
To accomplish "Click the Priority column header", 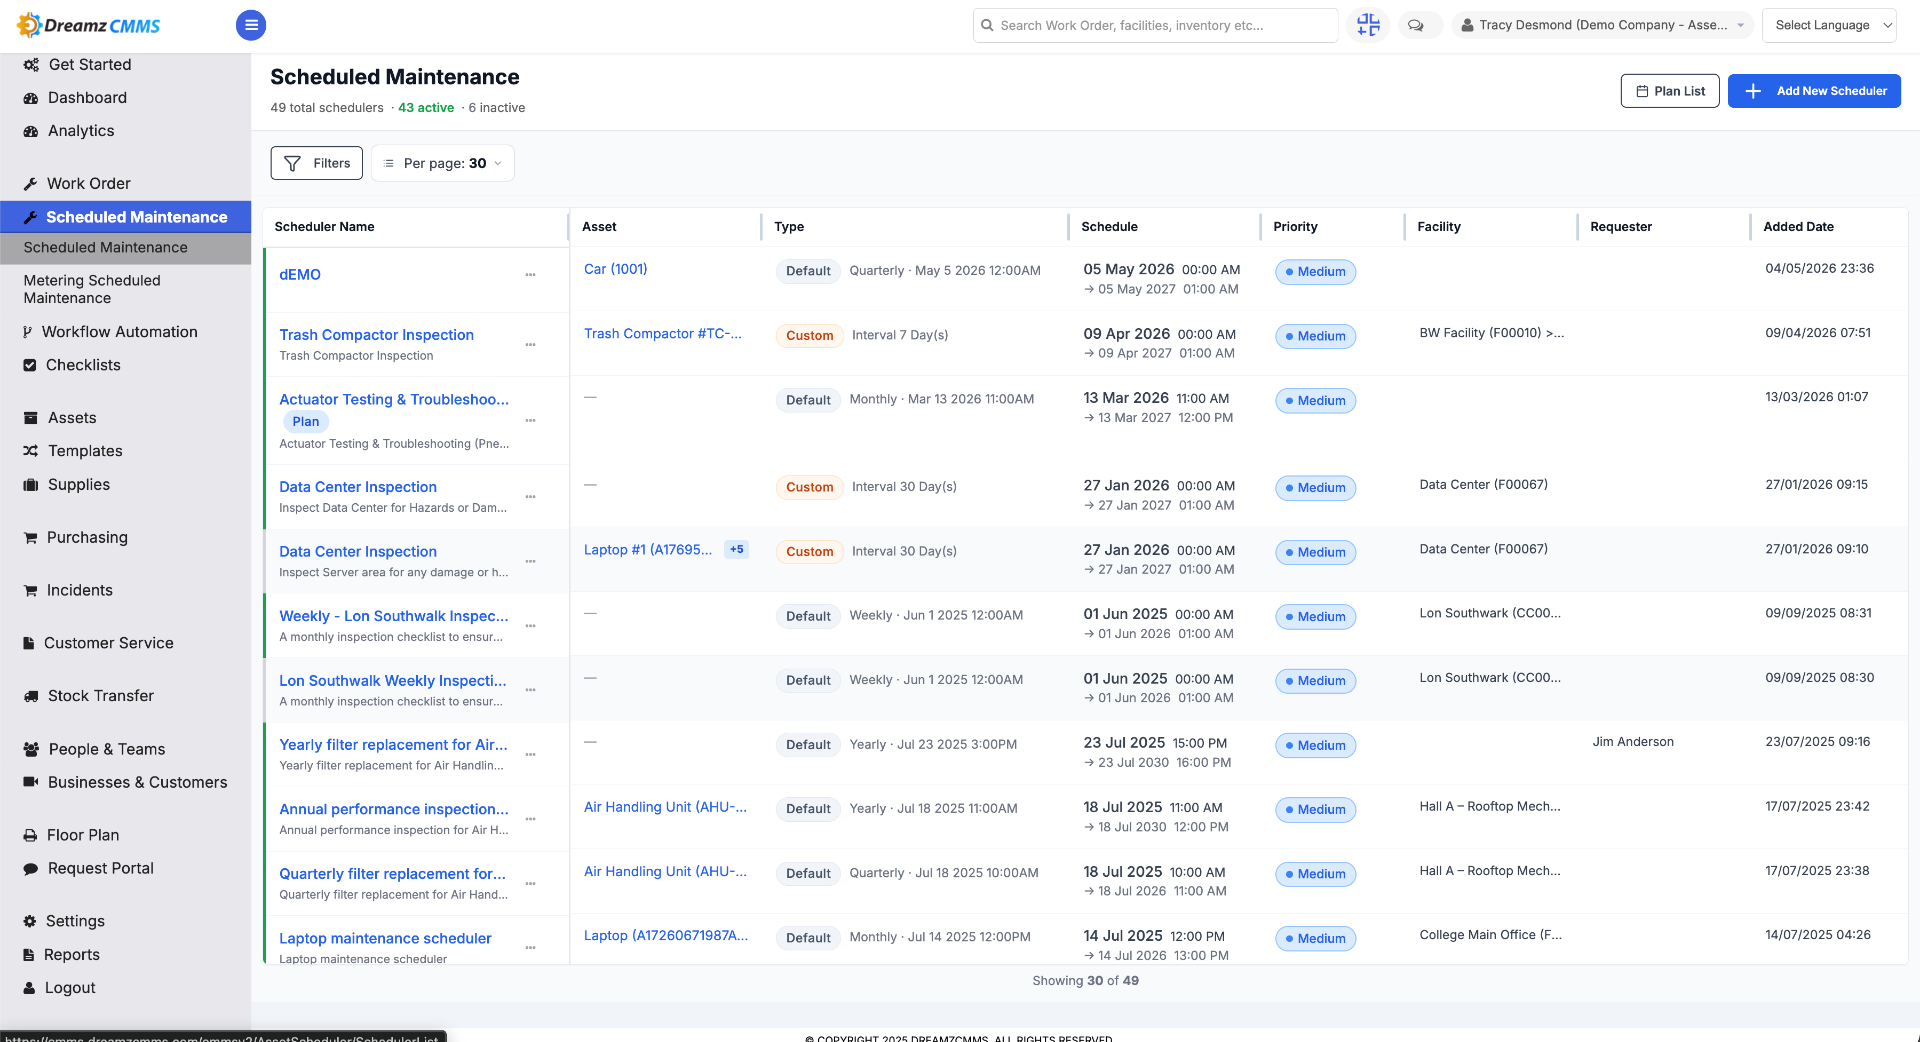I will [1295, 227].
